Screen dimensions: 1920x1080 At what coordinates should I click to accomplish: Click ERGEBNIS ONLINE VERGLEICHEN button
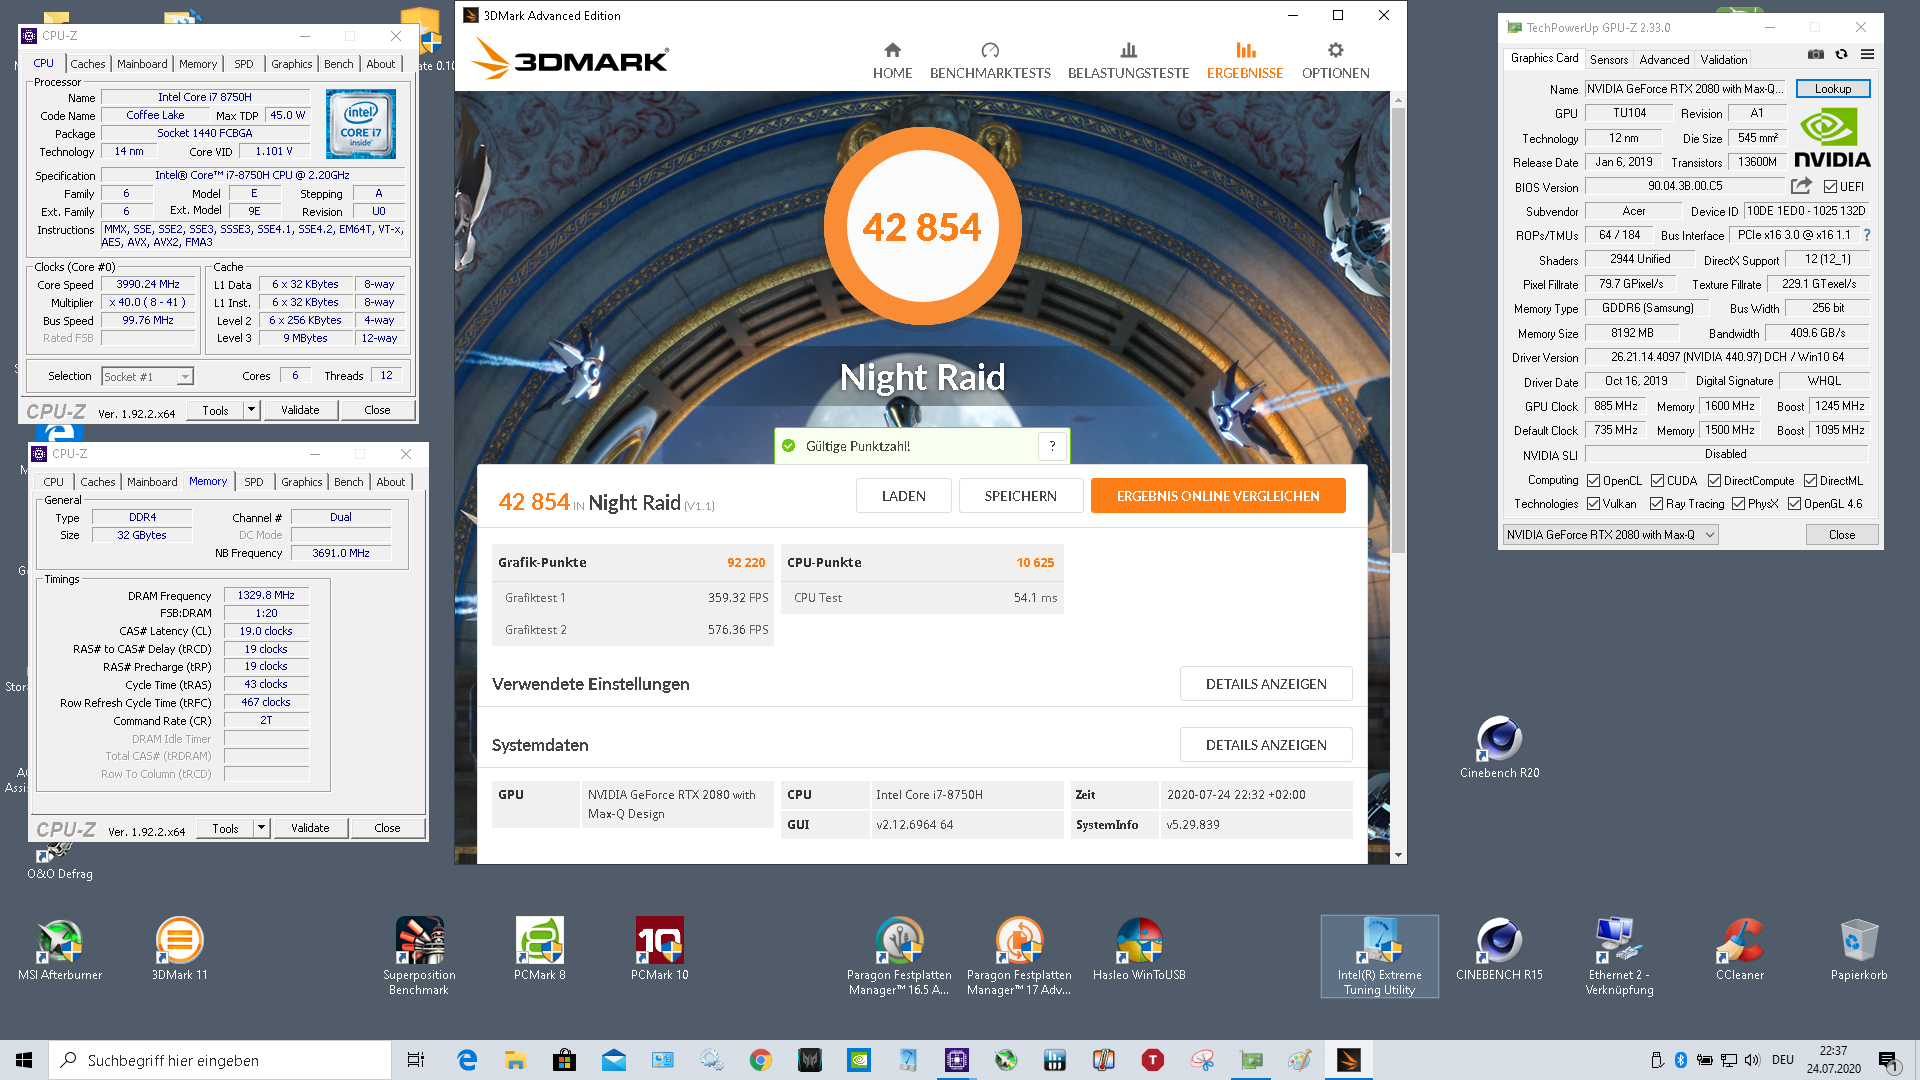pos(1217,496)
